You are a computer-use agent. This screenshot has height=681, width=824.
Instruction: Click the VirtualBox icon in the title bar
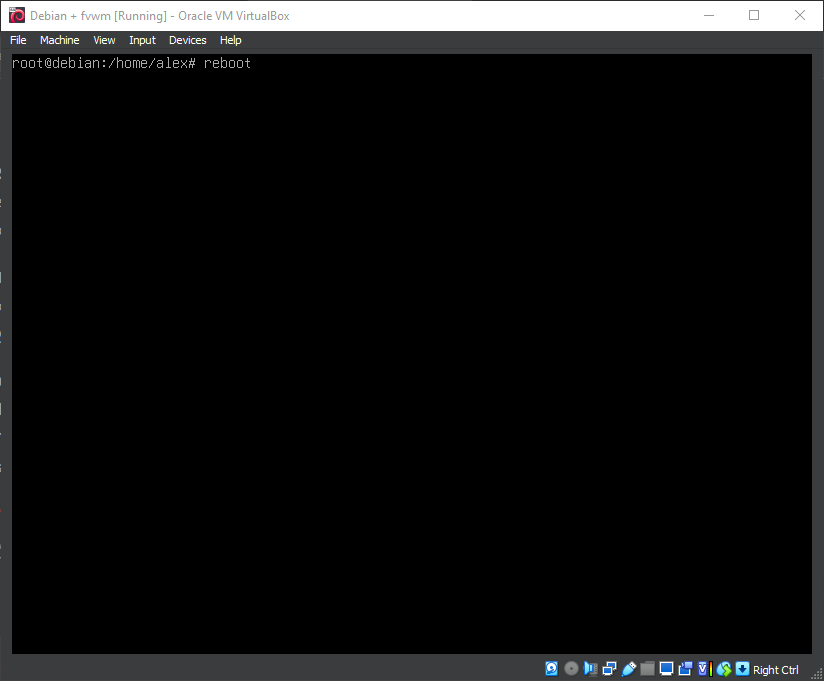pos(15,15)
